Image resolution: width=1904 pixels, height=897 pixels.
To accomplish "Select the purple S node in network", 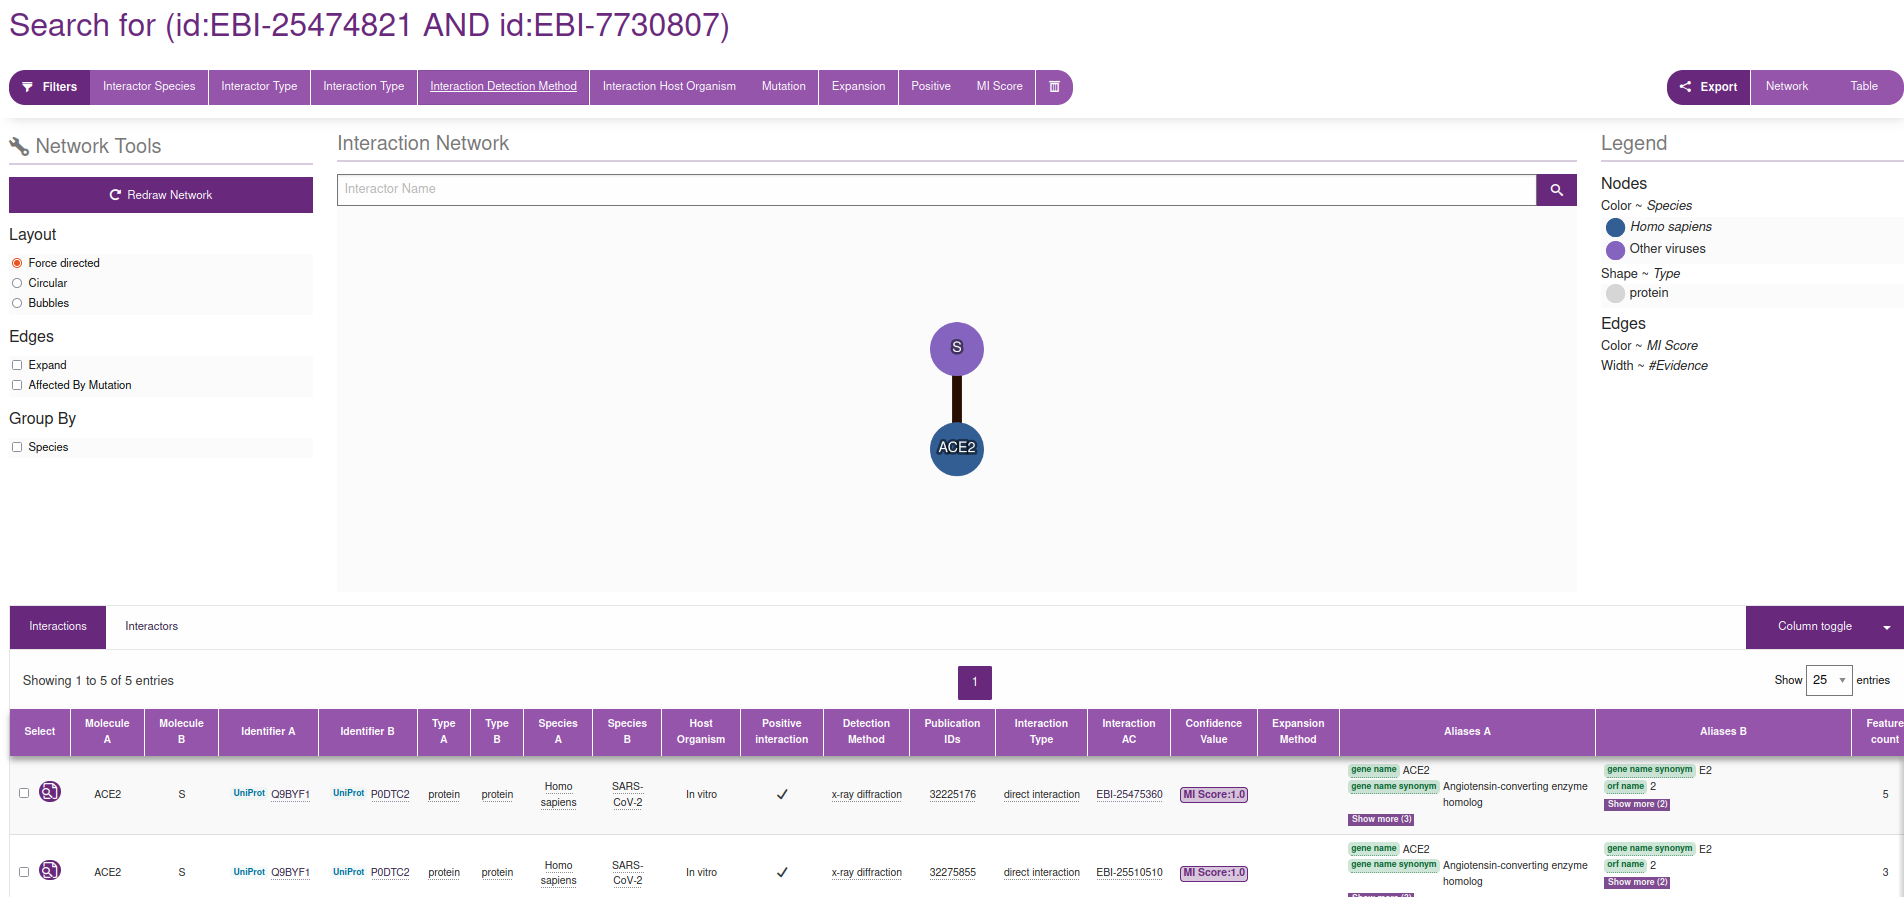I will 956,348.
